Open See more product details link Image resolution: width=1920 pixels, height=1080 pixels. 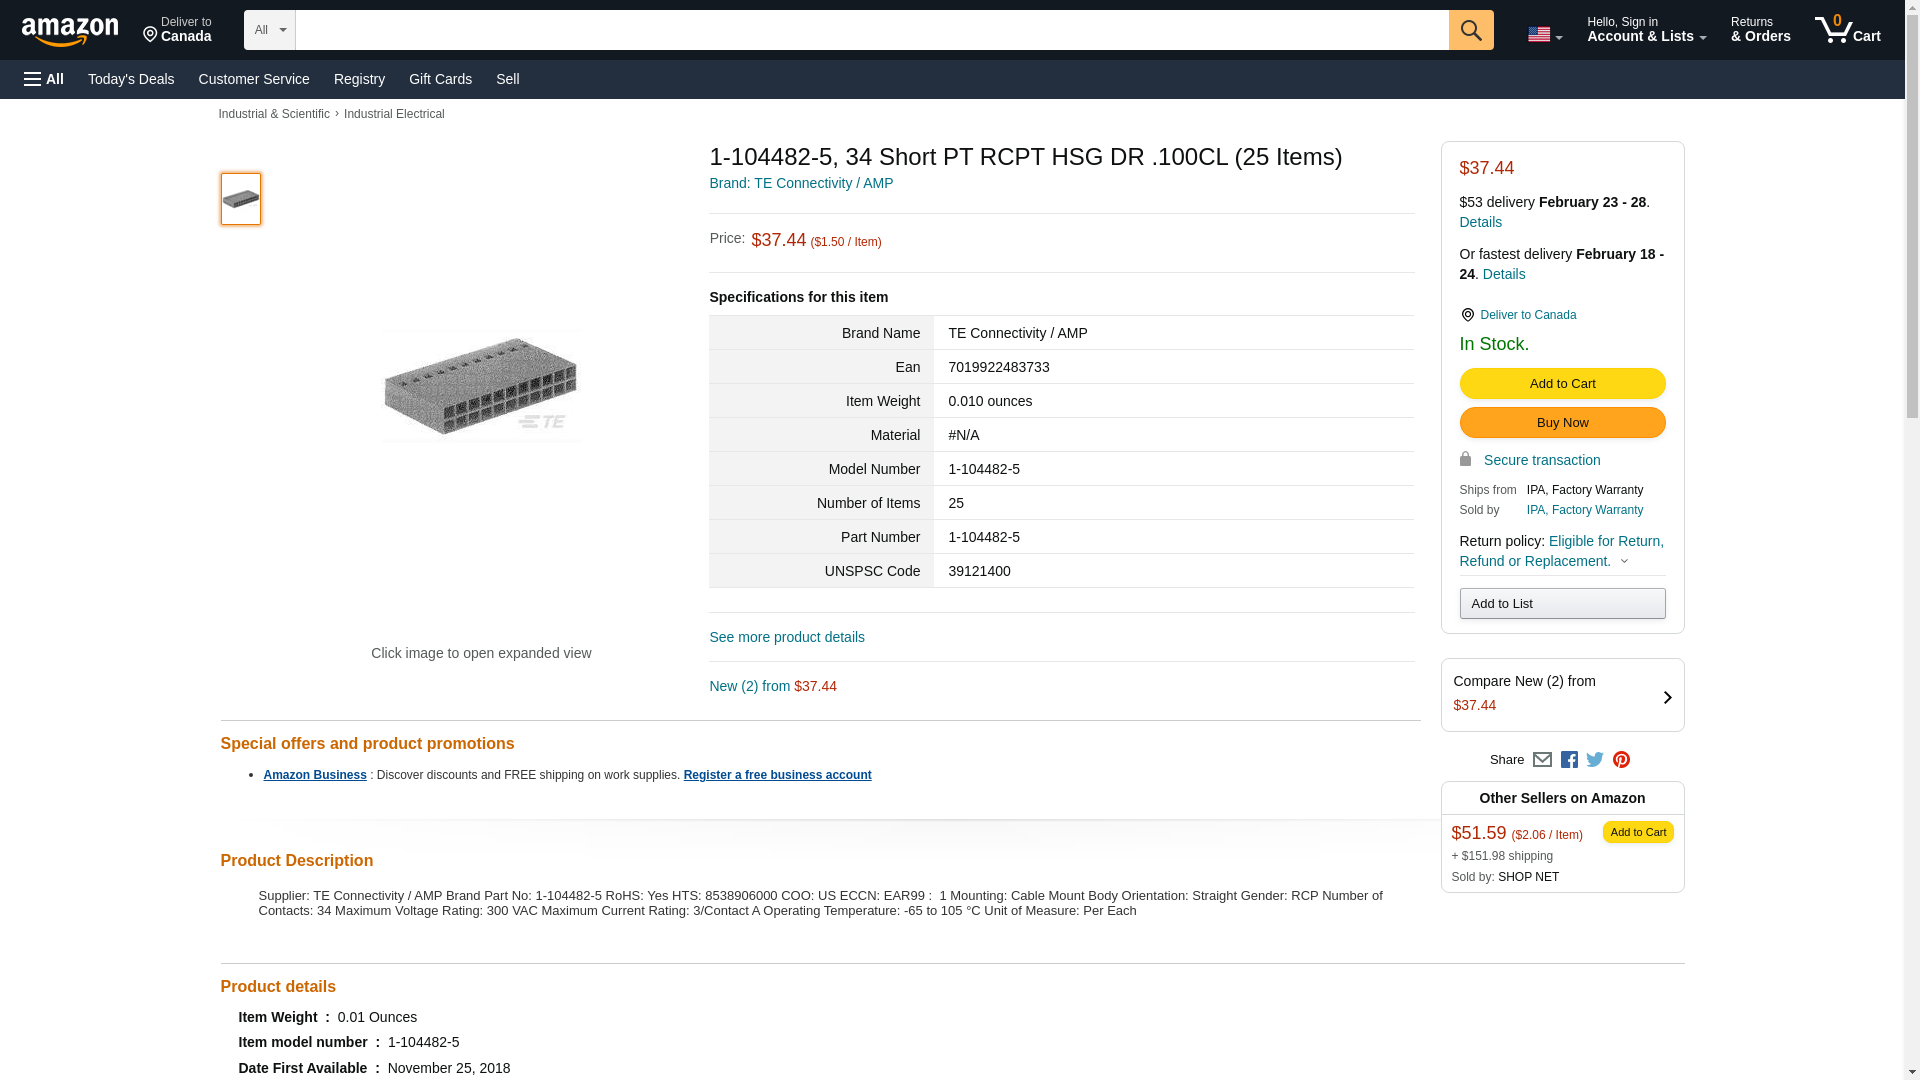pos(787,637)
